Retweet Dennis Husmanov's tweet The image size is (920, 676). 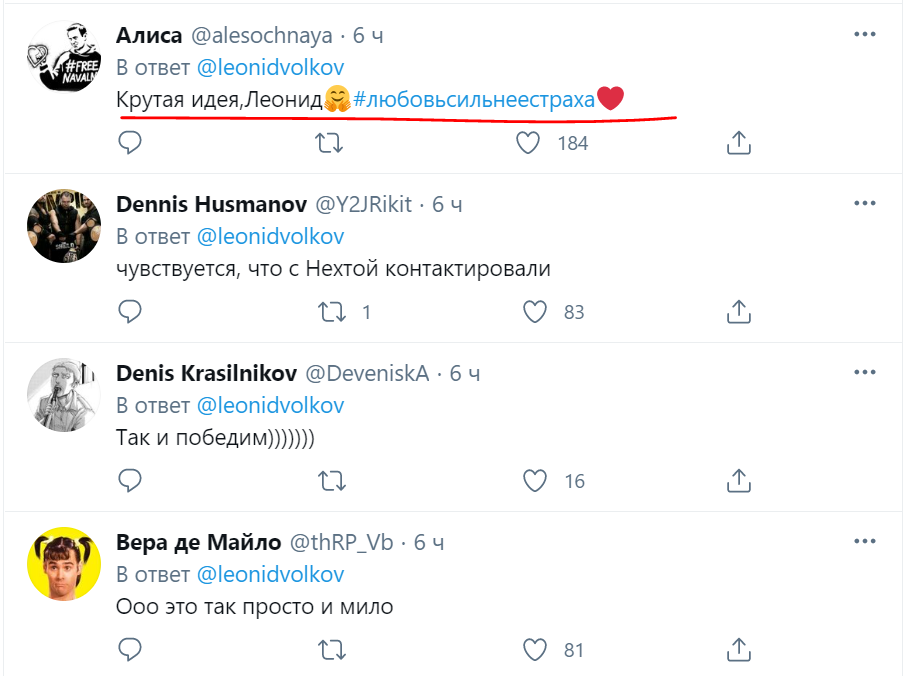coord(330,312)
